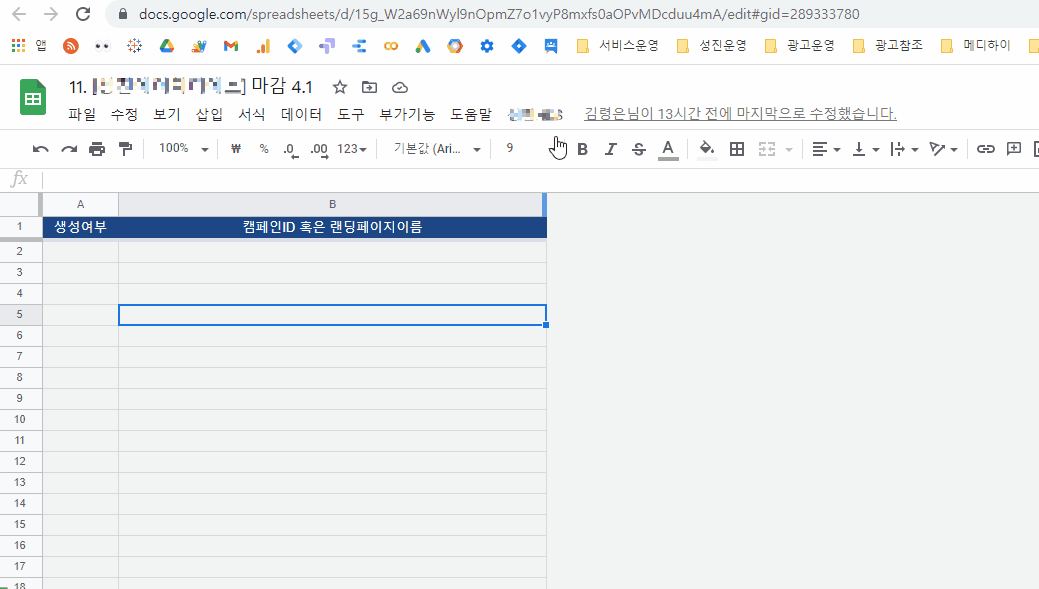Open 데이터 menu
The width and height of the screenshot is (1039, 589).
tap(301, 114)
